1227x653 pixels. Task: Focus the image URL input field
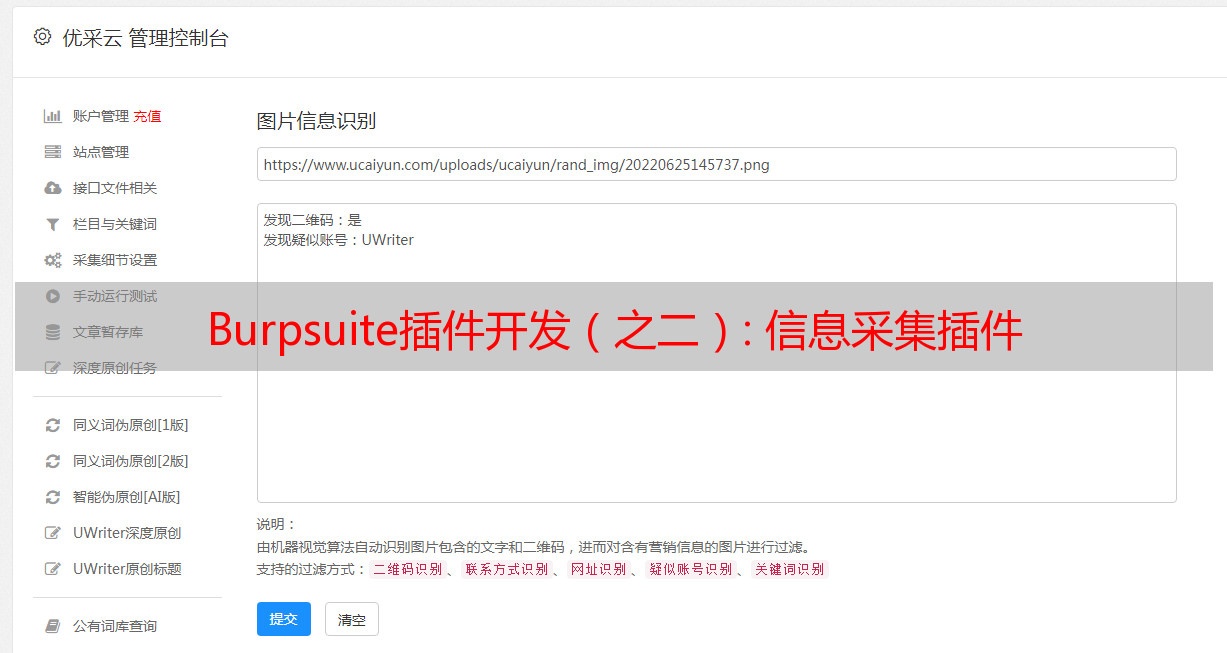[x=716, y=164]
